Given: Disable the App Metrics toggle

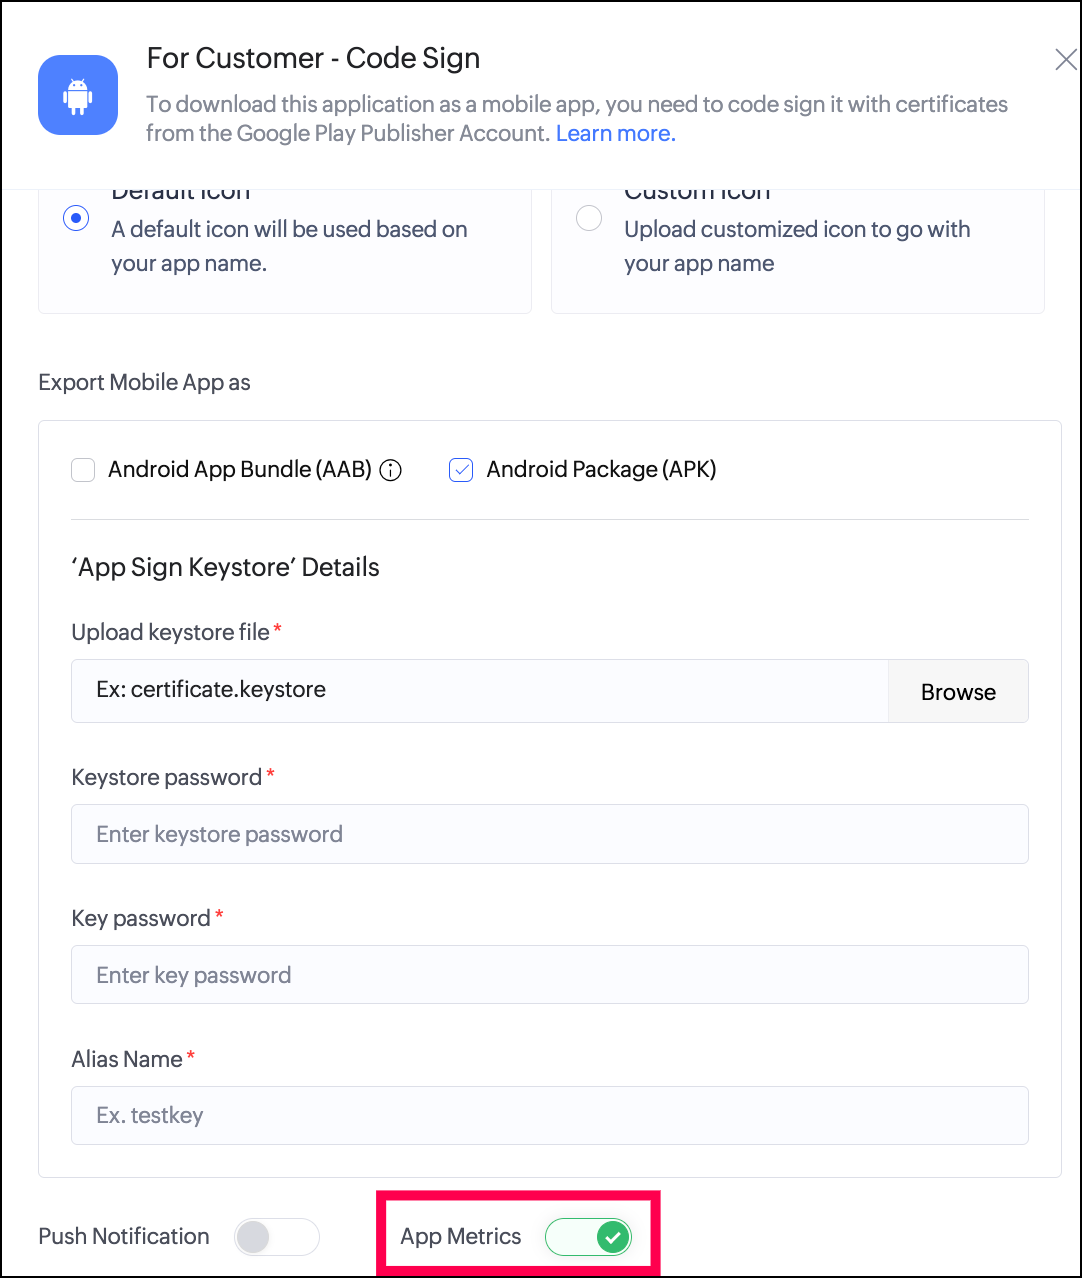Looking at the screenshot, I should 589,1237.
